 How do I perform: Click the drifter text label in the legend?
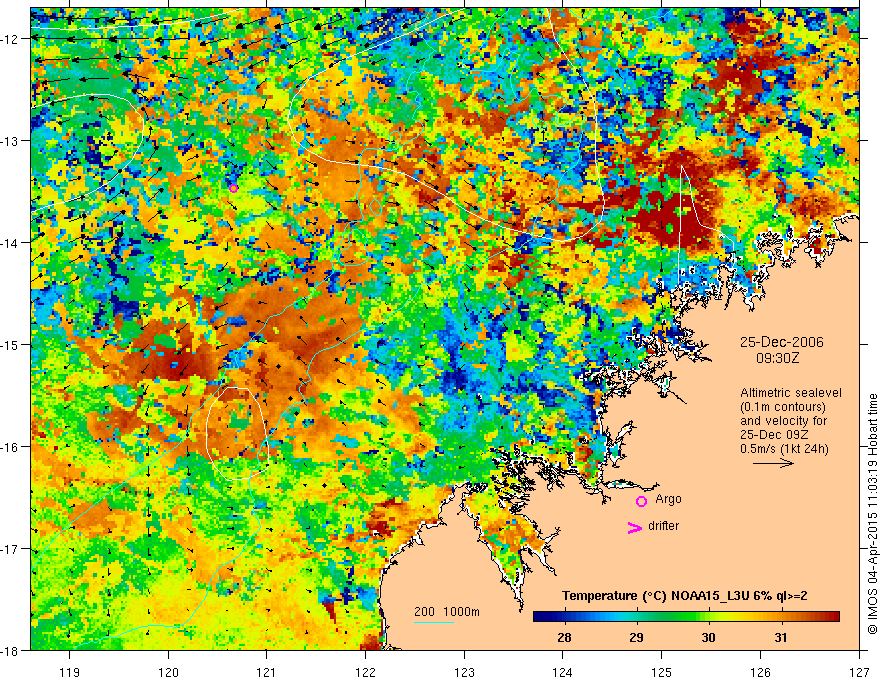[x=663, y=526]
